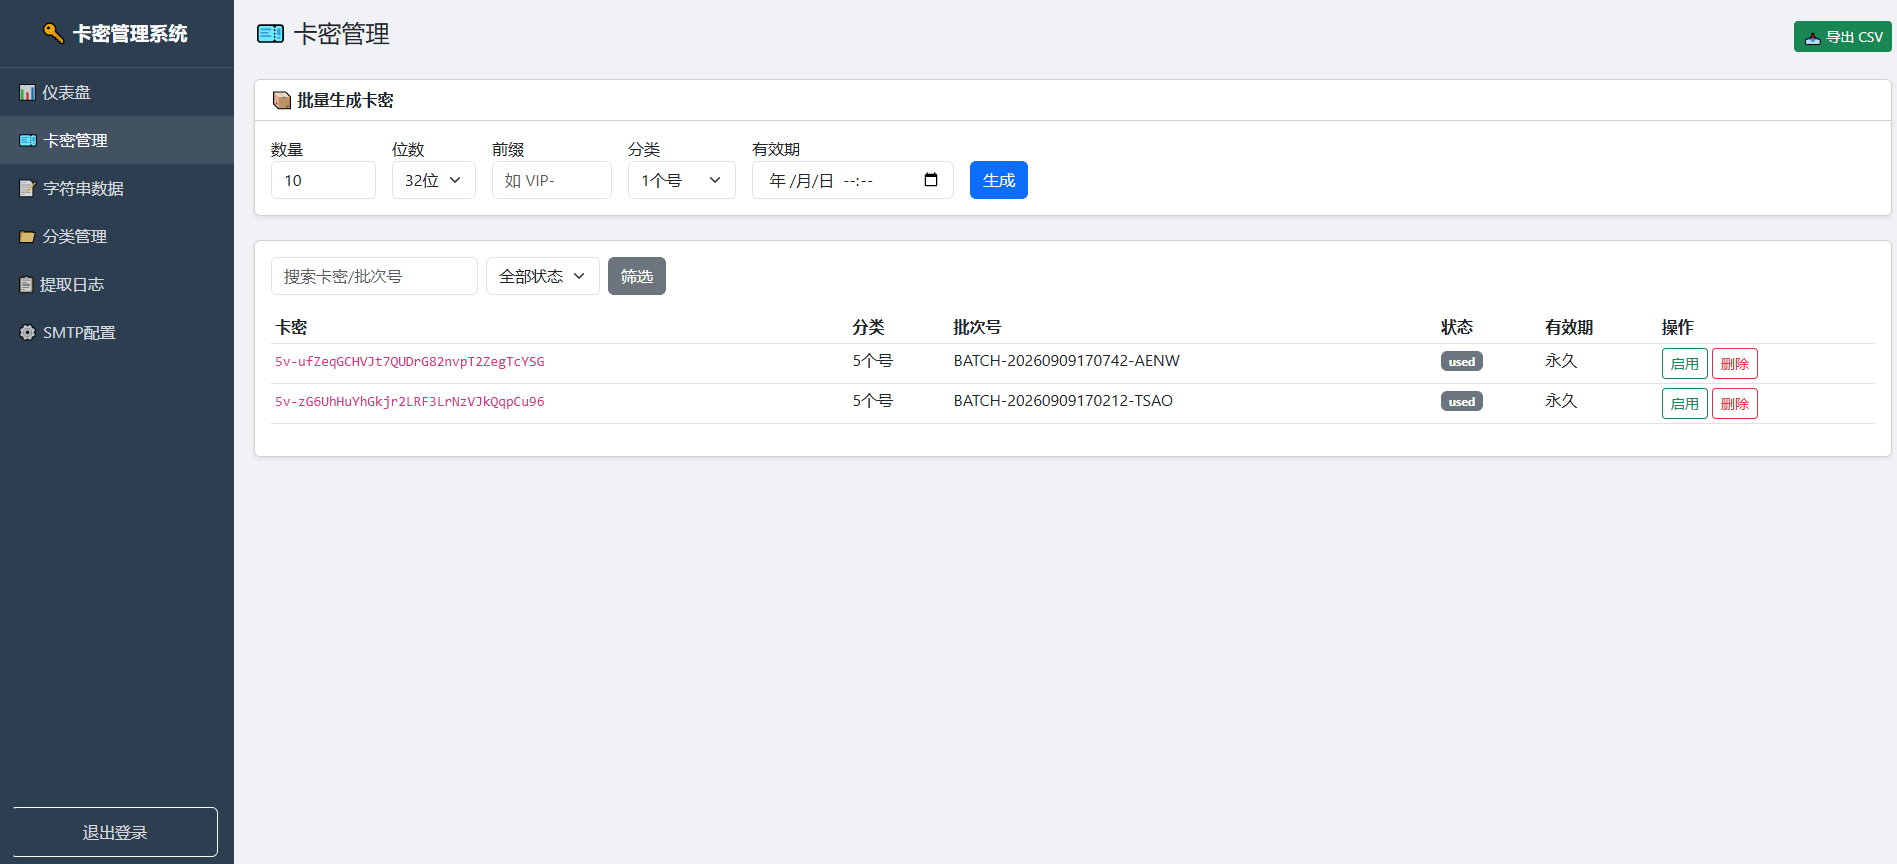This screenshot has height=864, width=1897.
Task: Click the package icon beside 批量生成卡密
Action: coord(282,100)
